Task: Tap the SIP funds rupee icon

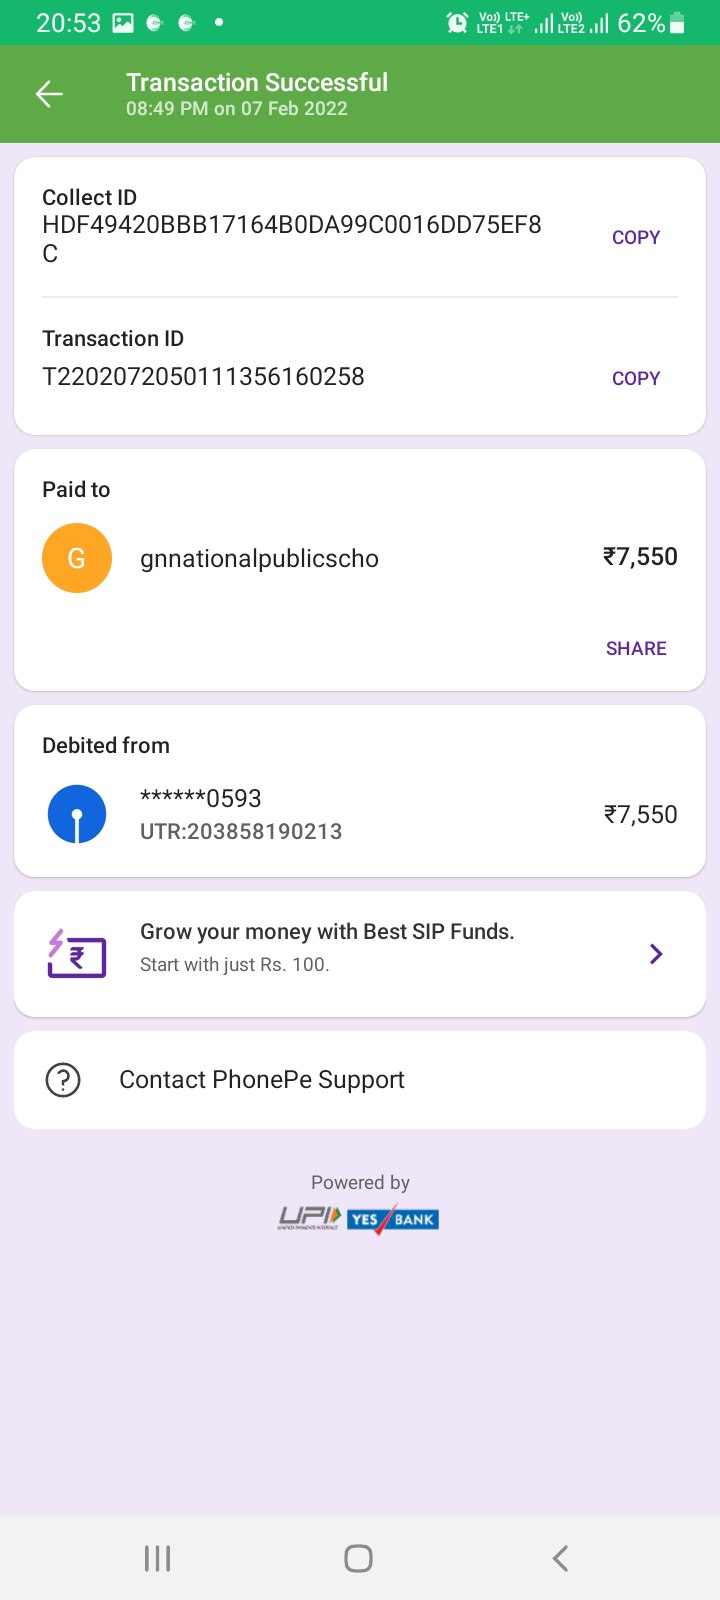Action: tap(77, 954)
